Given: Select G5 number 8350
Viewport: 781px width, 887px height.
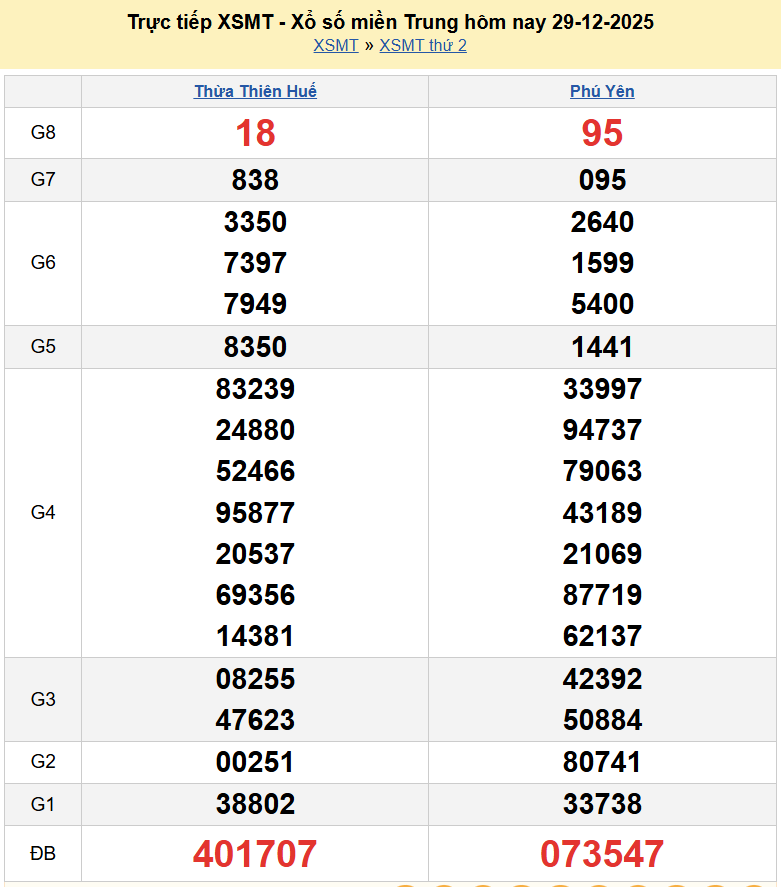Looking at the screenshot, I should [x=255, y=347].
